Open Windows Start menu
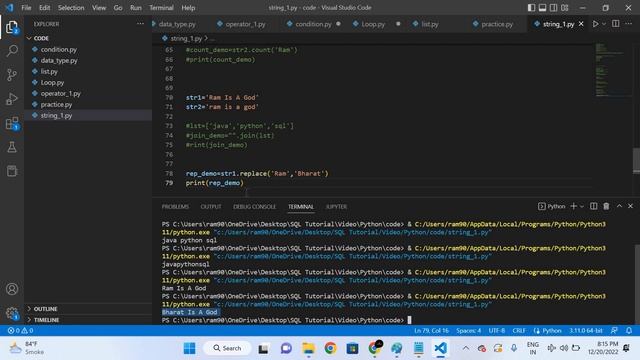This screenshot has width=640, height=360. (x=189, y=348)
